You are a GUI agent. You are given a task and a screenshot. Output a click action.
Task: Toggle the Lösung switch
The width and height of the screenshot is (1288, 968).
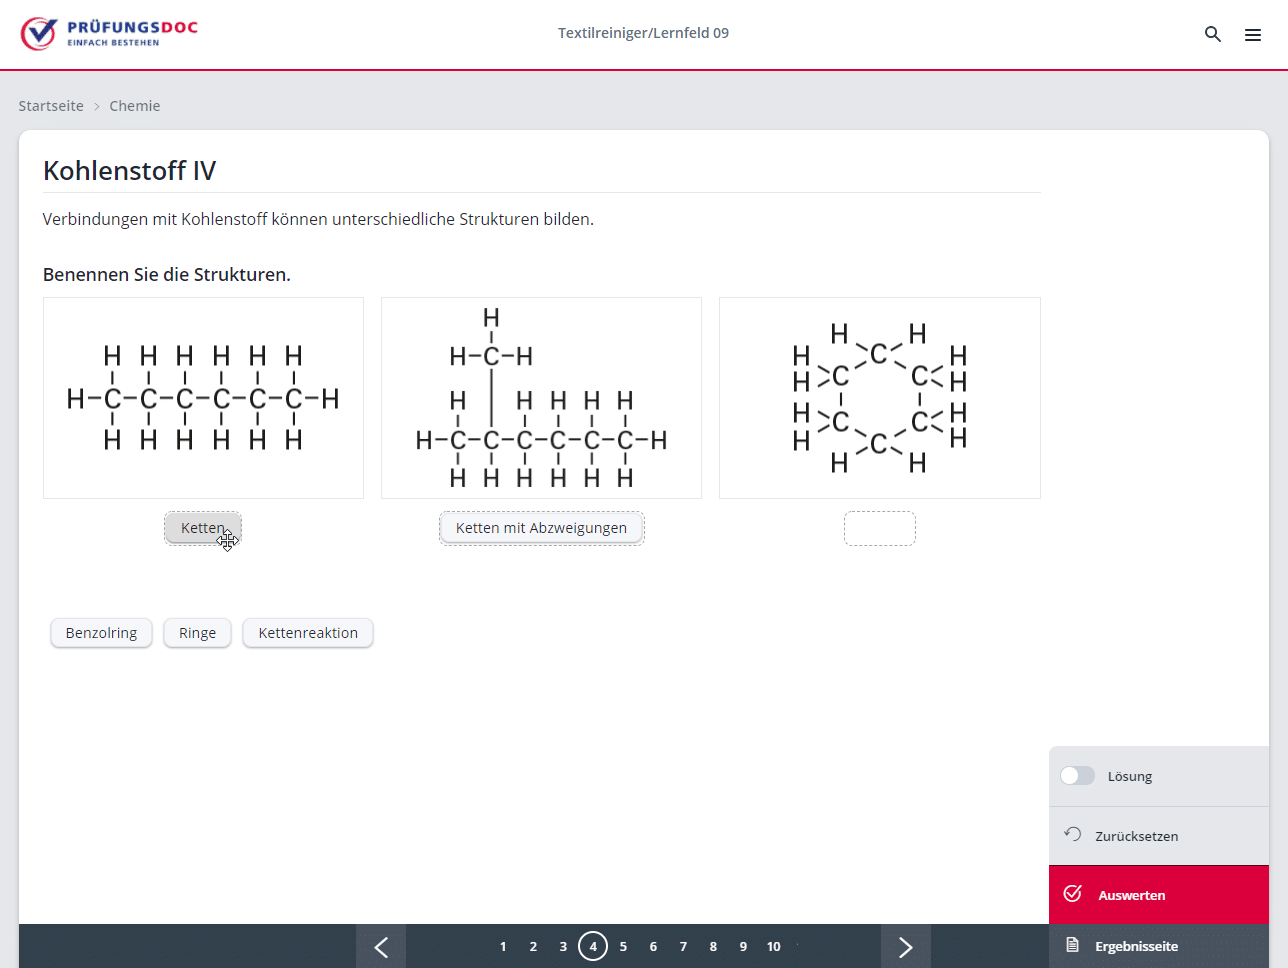pyautogui.click(x=1077, y=776)
